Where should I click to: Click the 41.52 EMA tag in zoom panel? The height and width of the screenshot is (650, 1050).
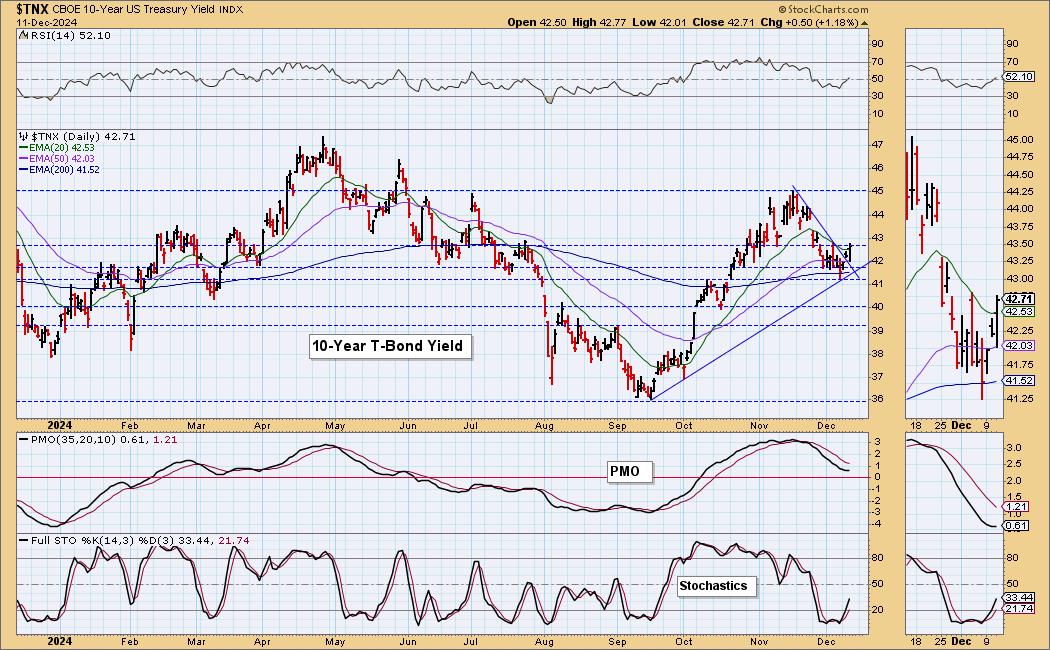click(1019, 380)
